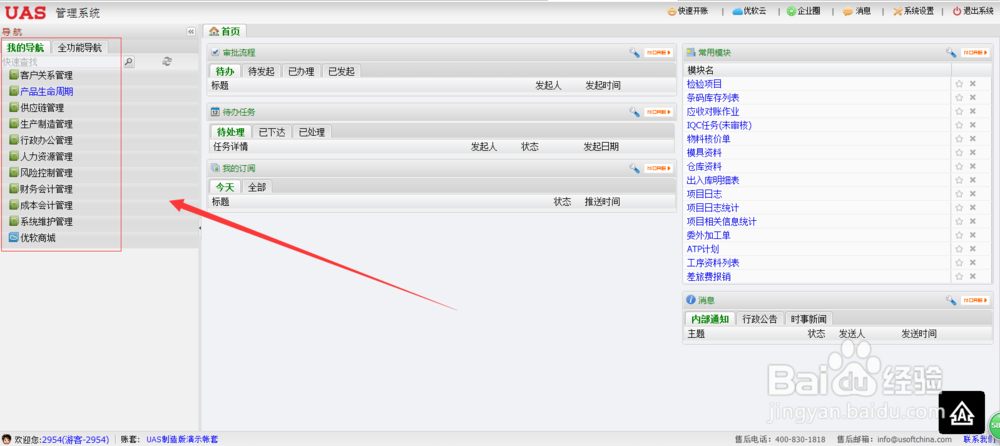The height and width of the screenshot is (446, 1000).
Task: Collapse the navigation panel with double-chevron
Action: coord(191,31)
